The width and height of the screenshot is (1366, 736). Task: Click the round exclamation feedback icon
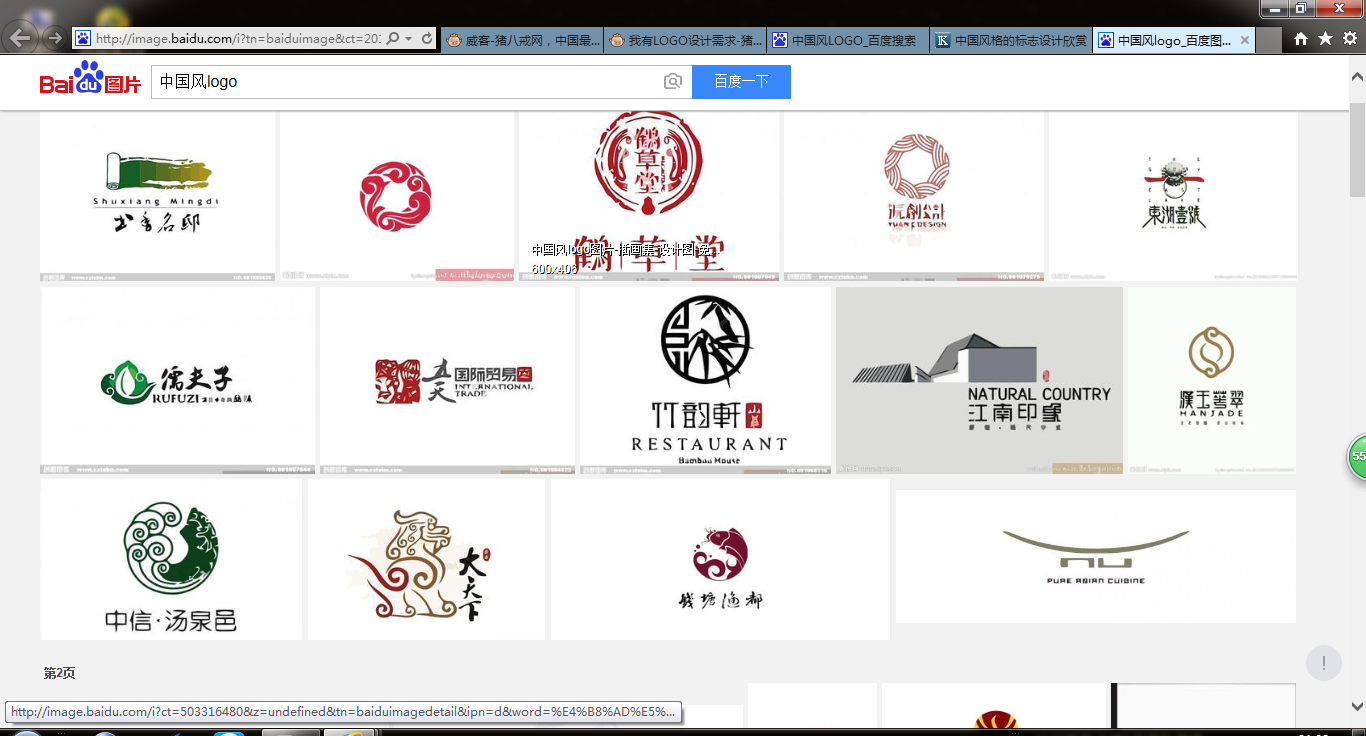(x=1324, y=663)
